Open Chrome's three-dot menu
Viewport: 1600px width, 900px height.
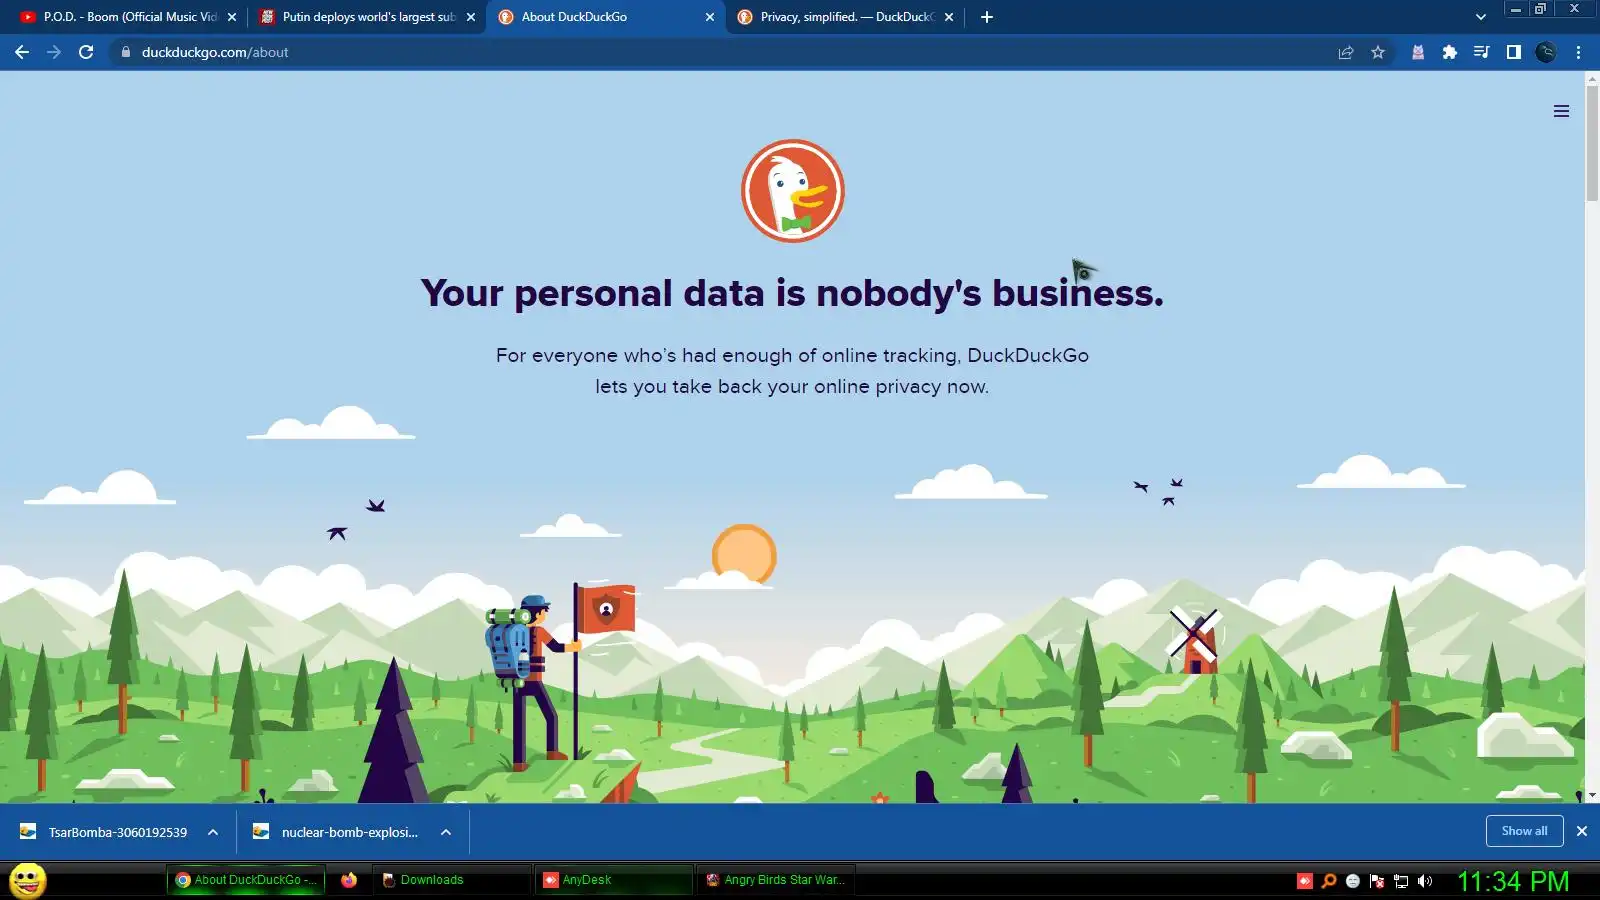click(x=1578, y=52)
